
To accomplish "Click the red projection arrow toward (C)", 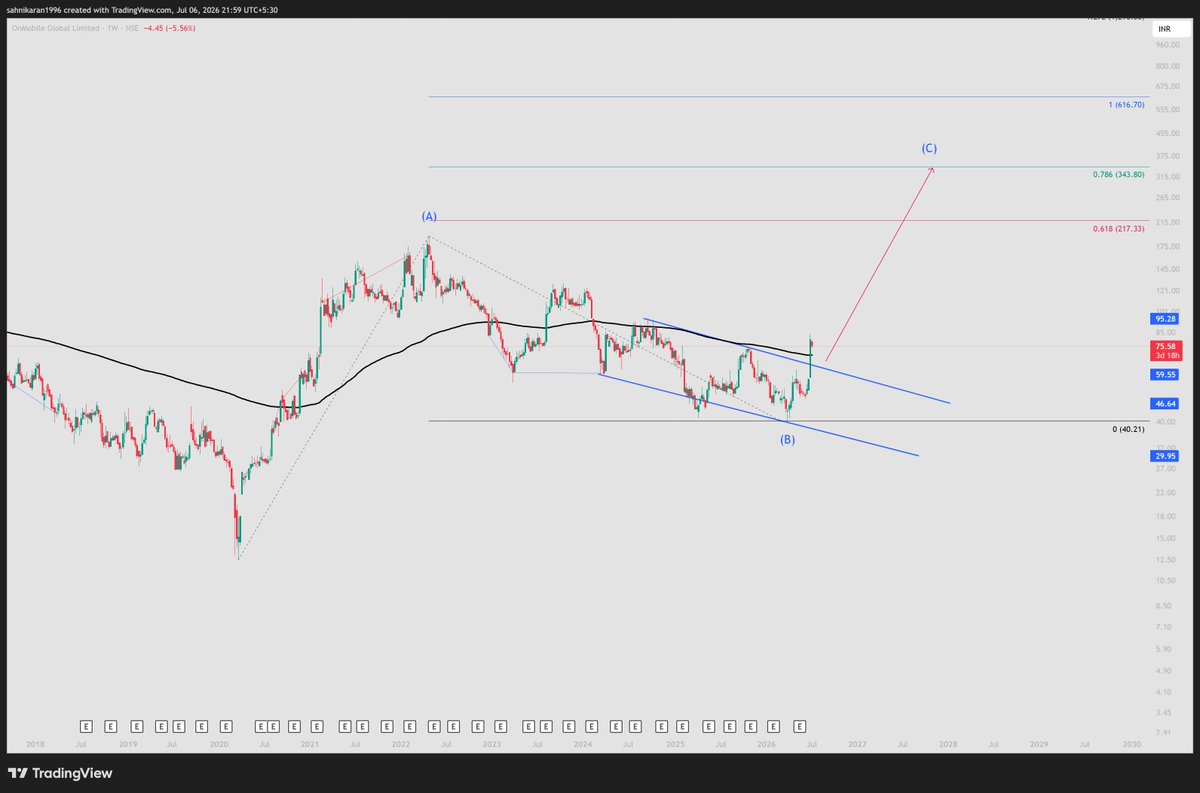I will 880,264.
